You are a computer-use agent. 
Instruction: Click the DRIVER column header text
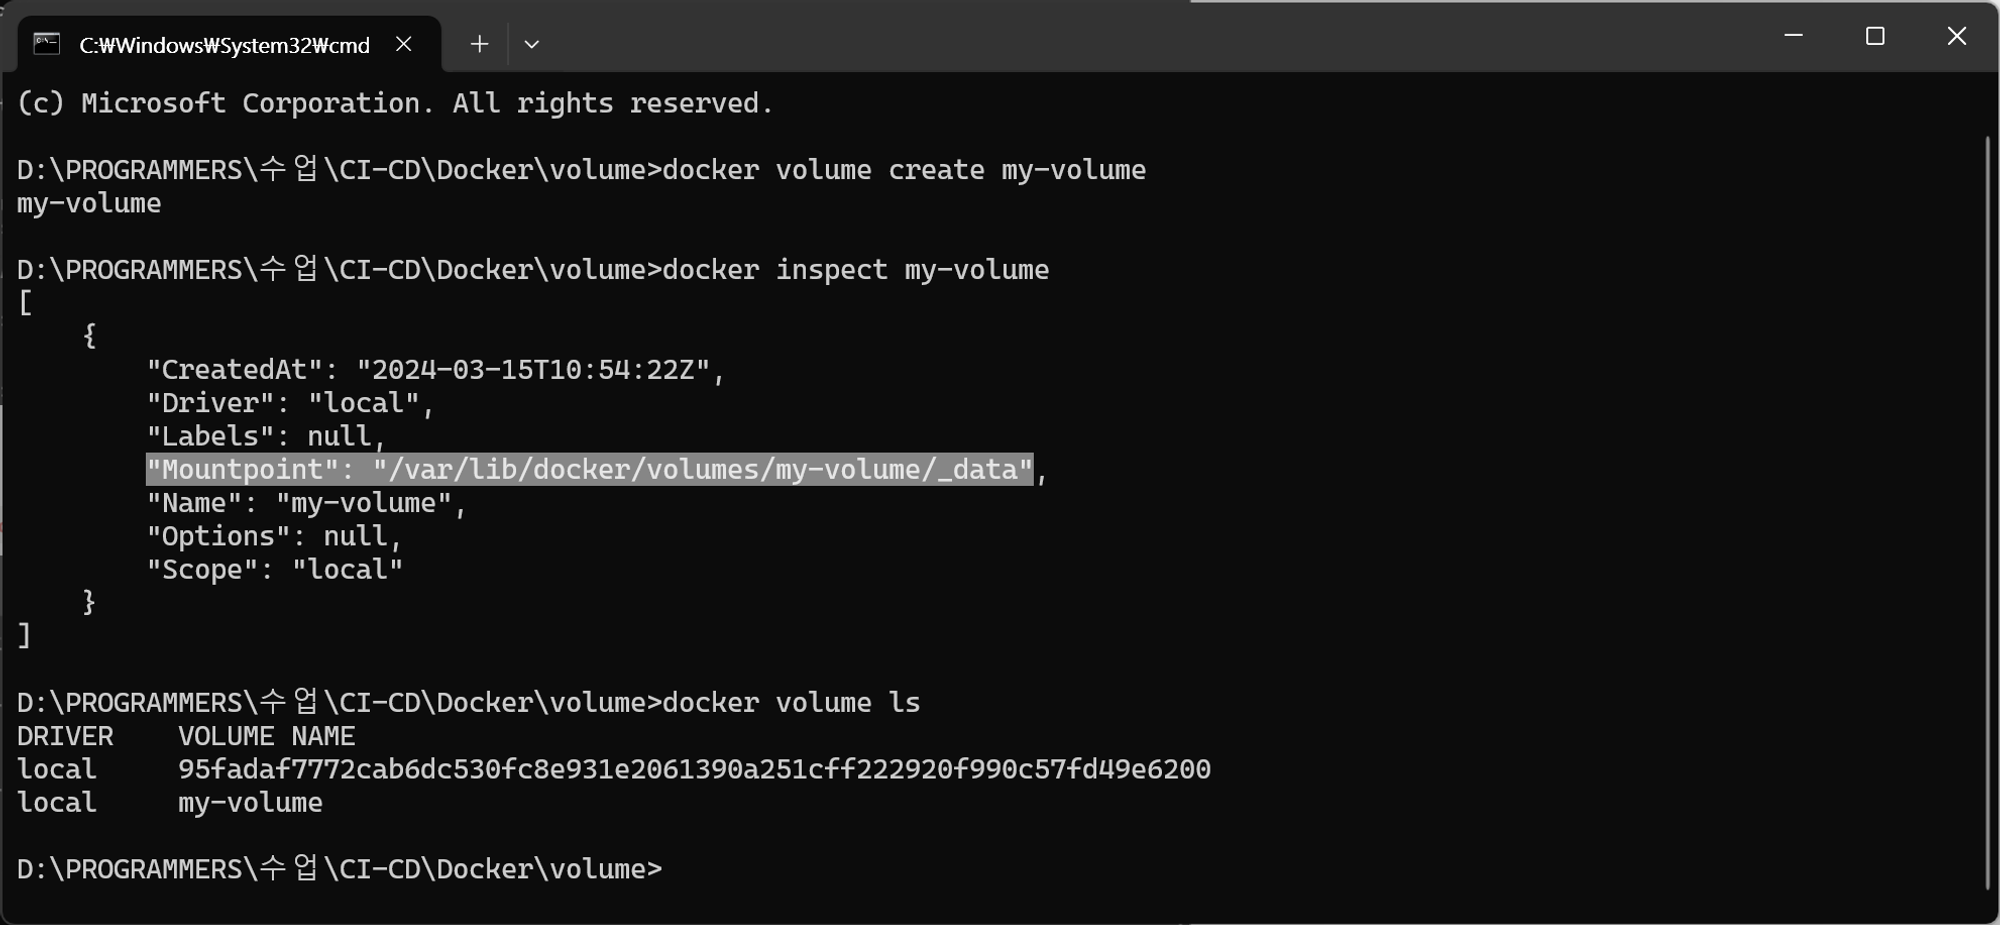pos(65,736)
